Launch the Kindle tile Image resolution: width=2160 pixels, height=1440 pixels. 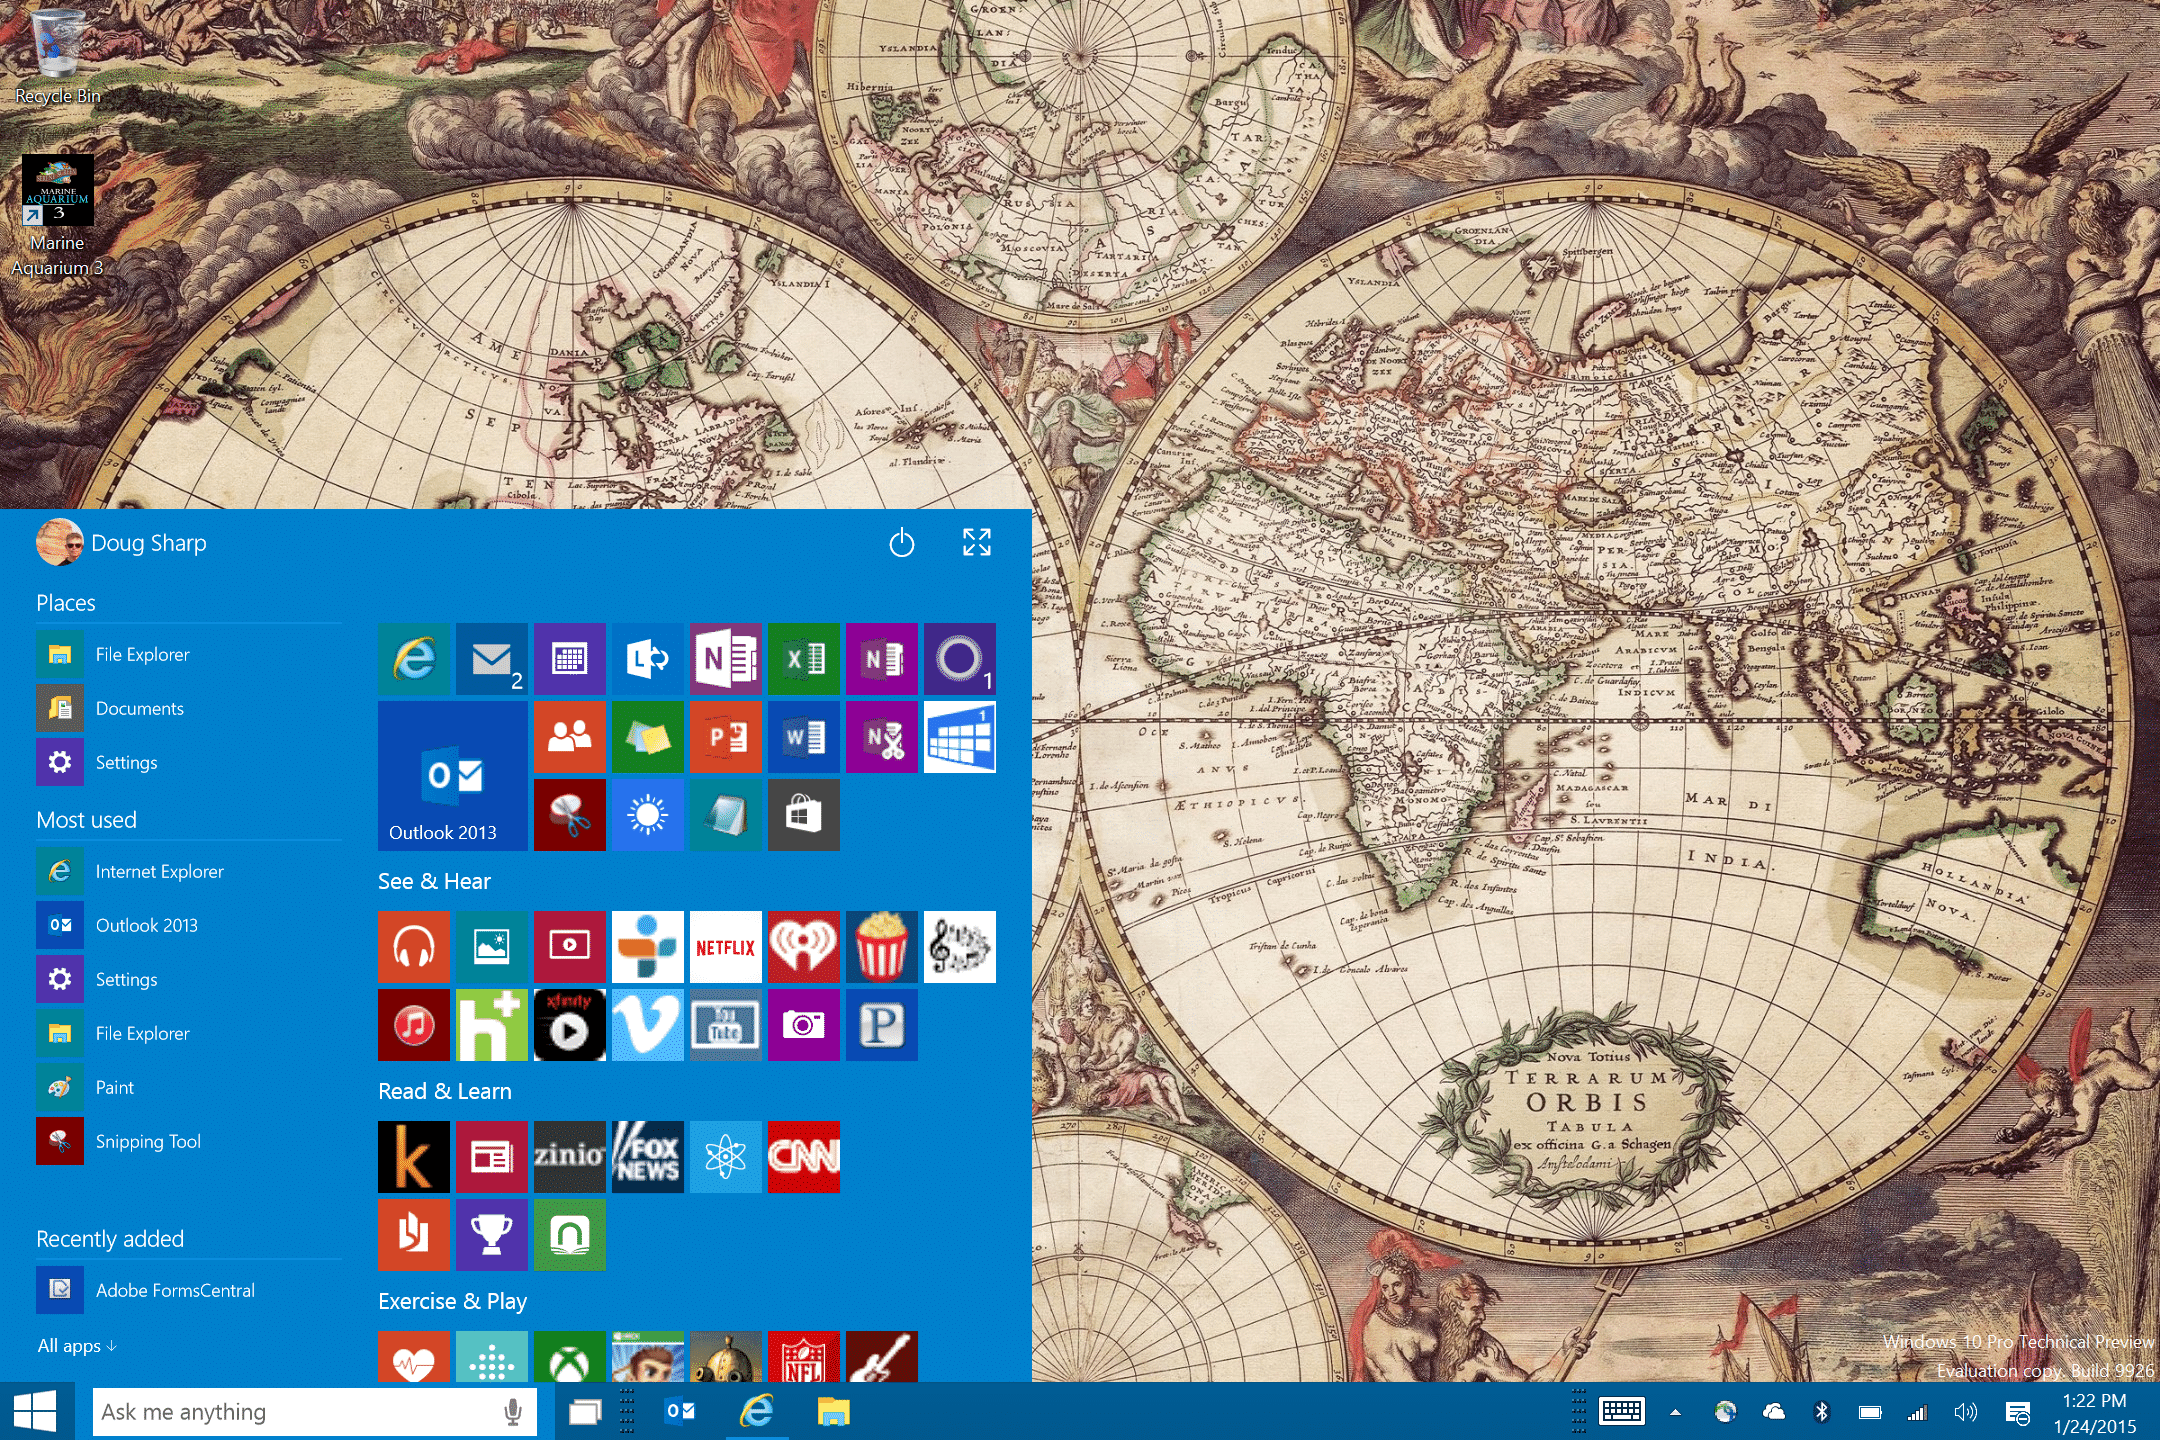click(x=414, y=1157)
